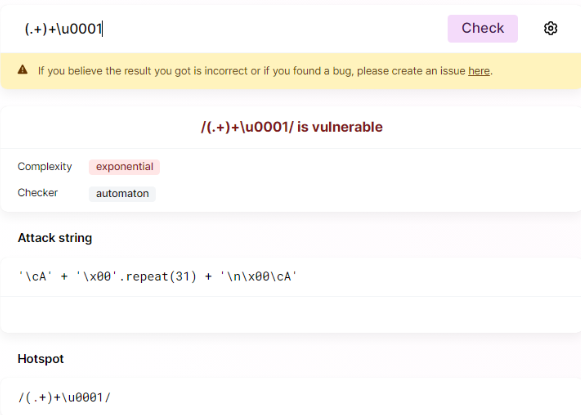
Task: Select the 'automaton' checker badge
Action: 122,194
